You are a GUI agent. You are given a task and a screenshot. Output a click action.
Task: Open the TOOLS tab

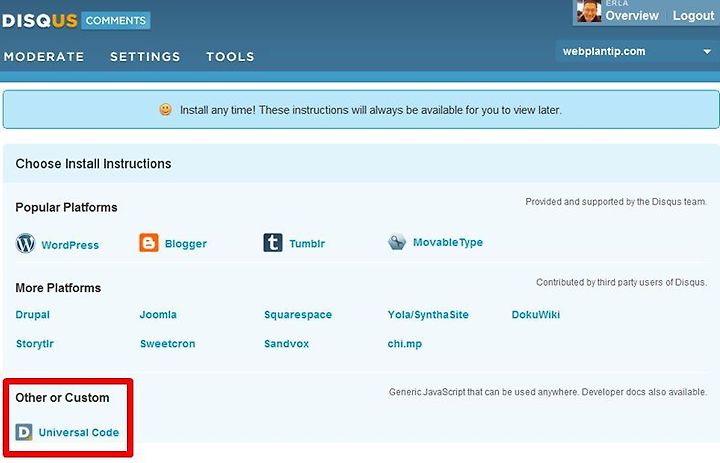tap(230, 56)
